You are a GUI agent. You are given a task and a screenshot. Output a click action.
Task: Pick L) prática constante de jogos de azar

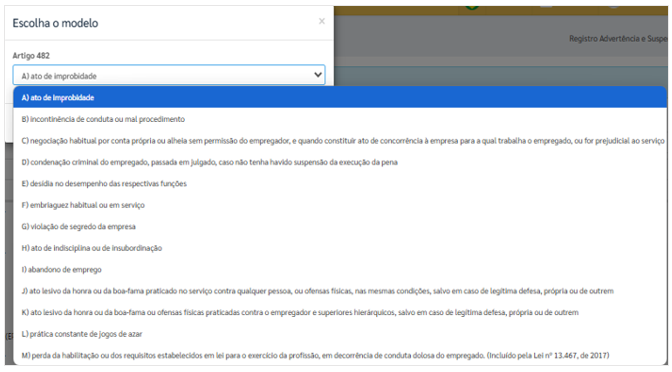pyautogui.click(x=340, y=334)
